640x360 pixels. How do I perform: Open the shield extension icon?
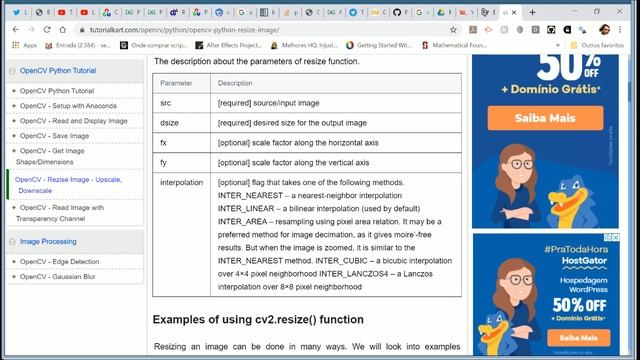pyautogui.click(x=520, y=30)
